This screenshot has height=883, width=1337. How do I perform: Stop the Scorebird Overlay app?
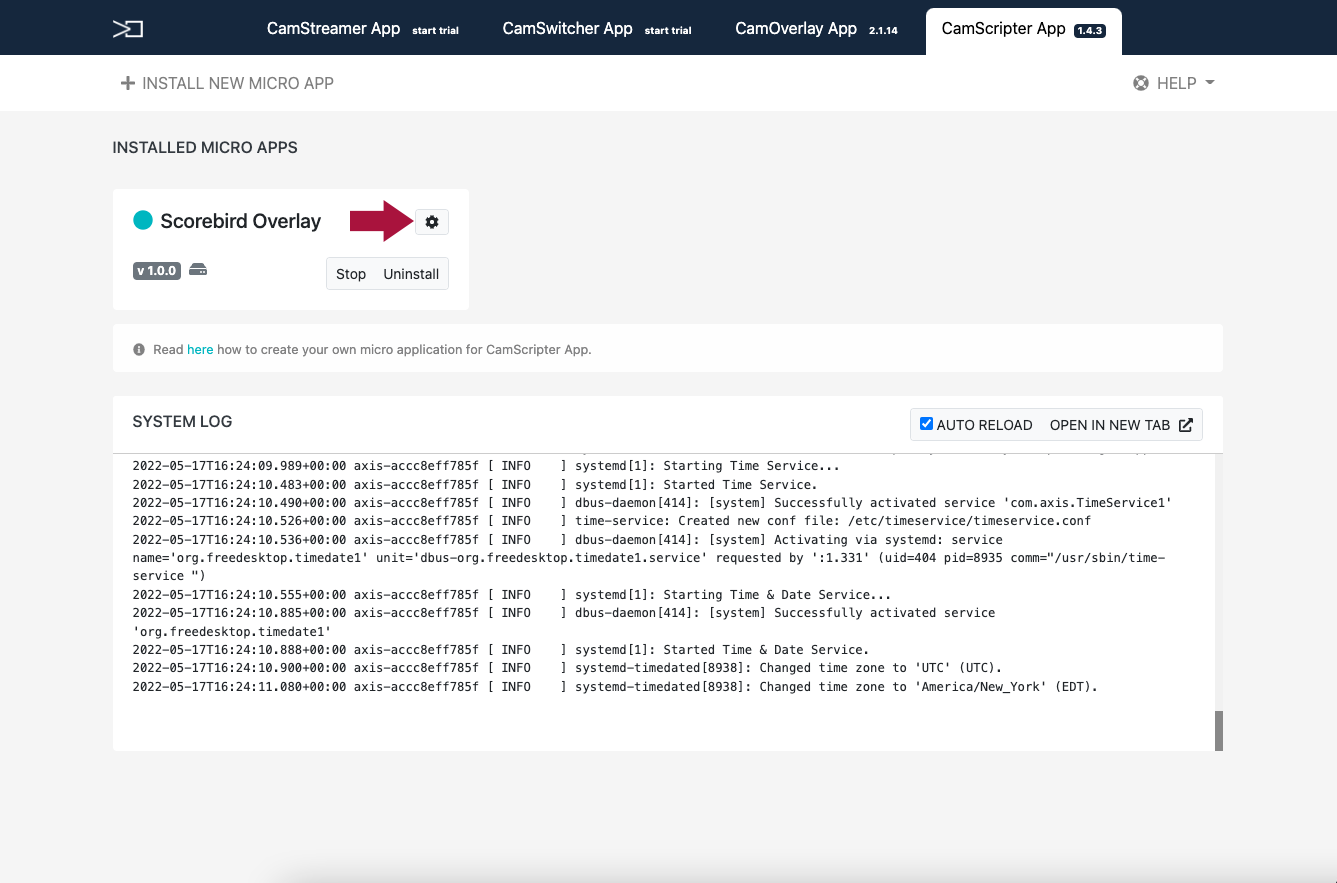[351, 274]
